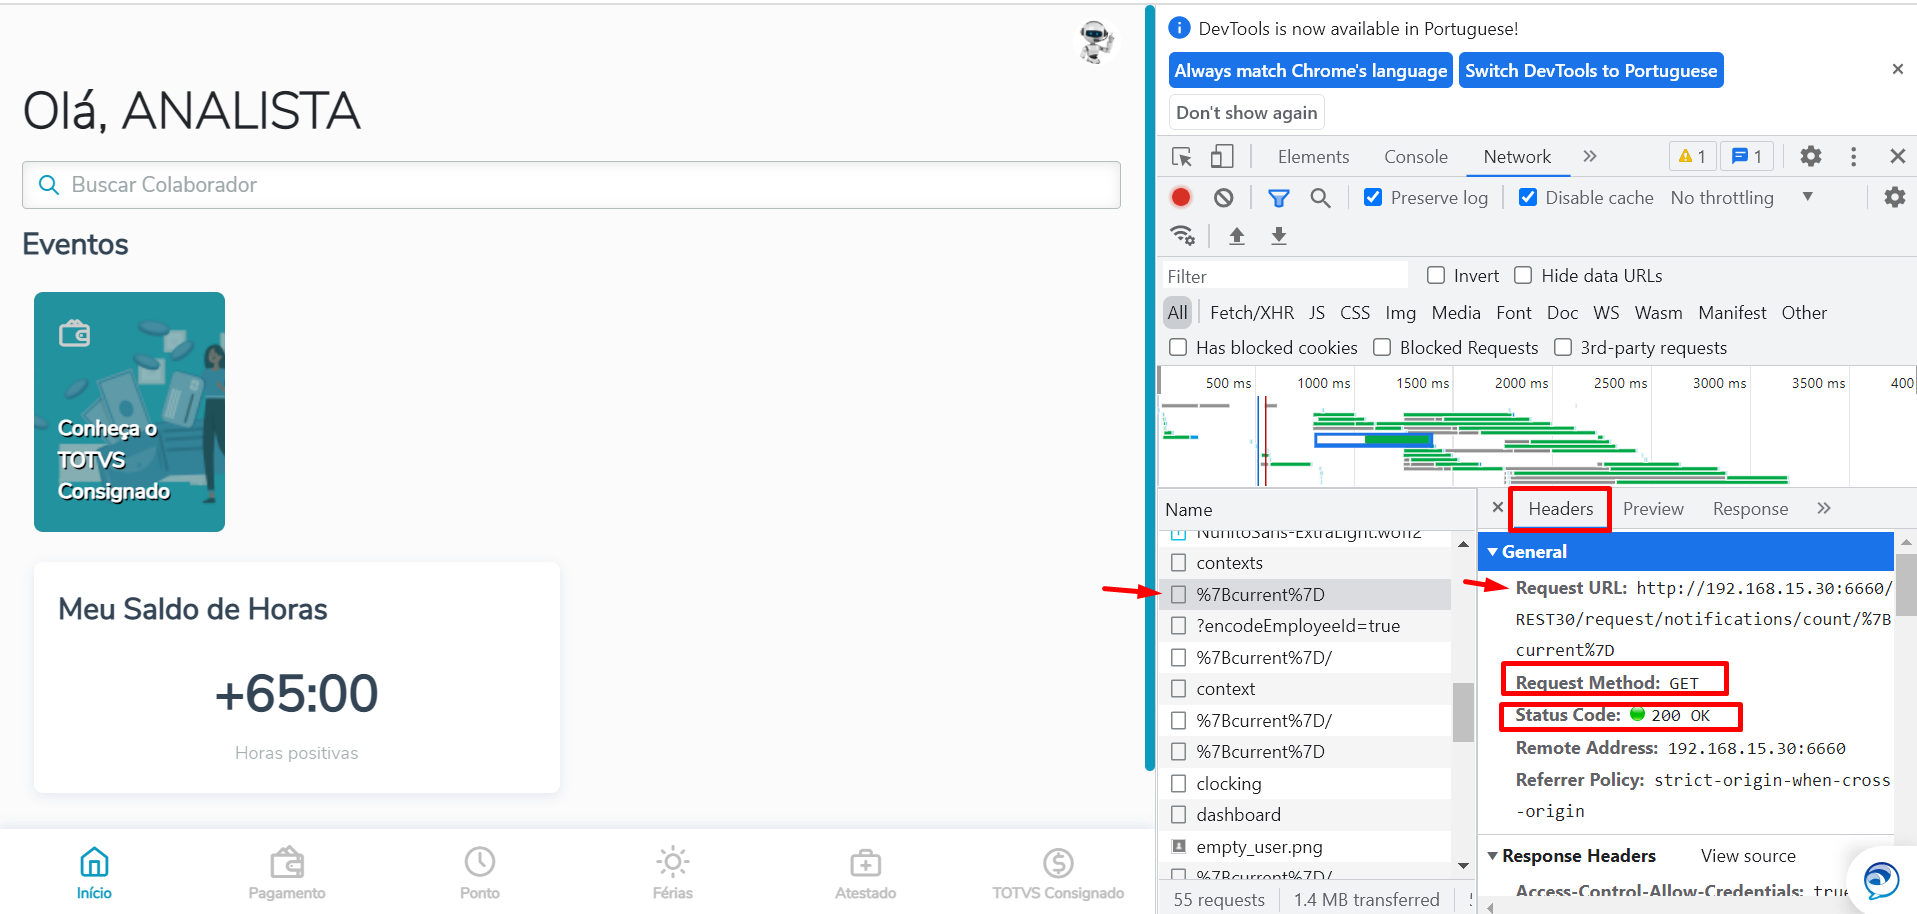Open the Pagamento section
This screenshot has width=1917, height=914.
click(287, 873)
